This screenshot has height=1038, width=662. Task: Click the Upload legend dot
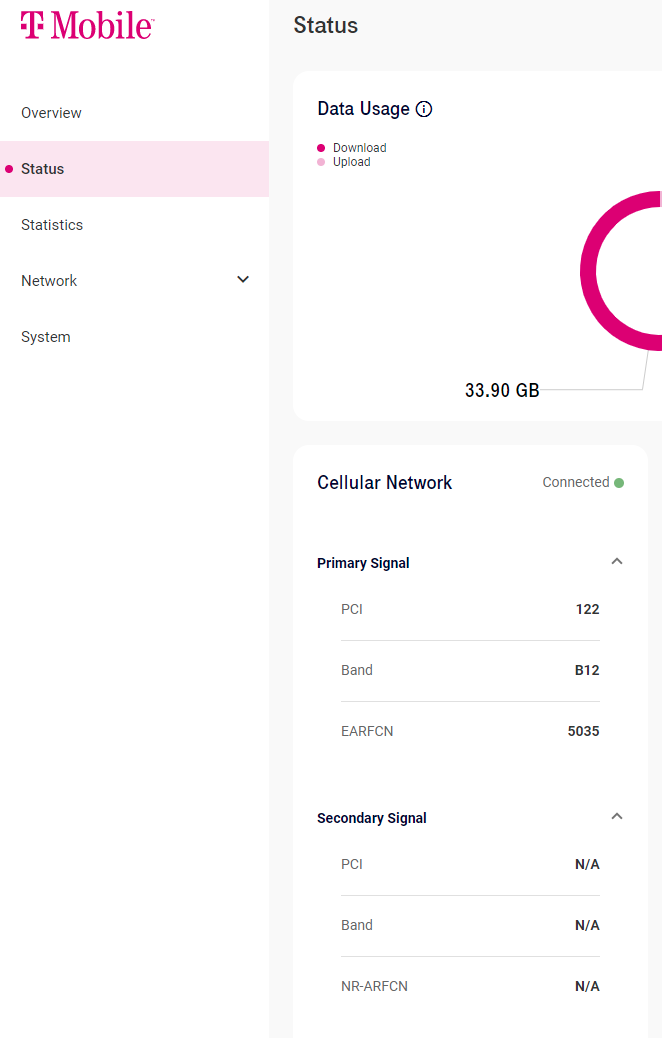321,162
